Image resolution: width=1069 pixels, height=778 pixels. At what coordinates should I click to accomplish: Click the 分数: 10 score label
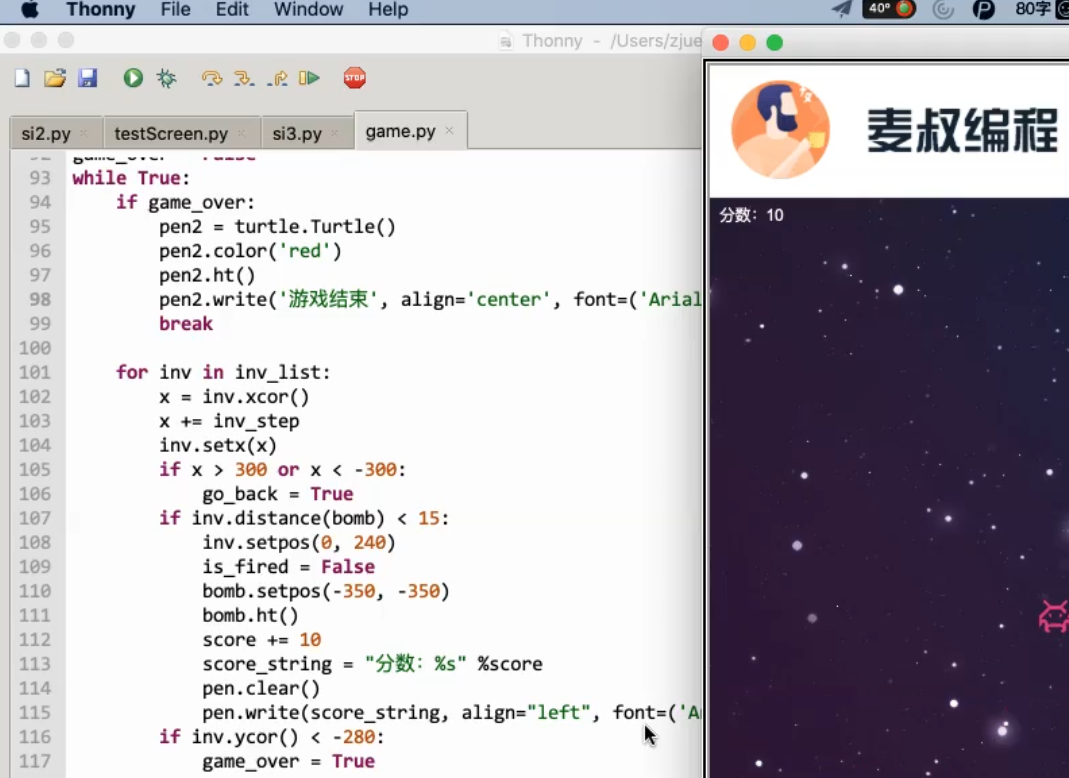point(751,215)
